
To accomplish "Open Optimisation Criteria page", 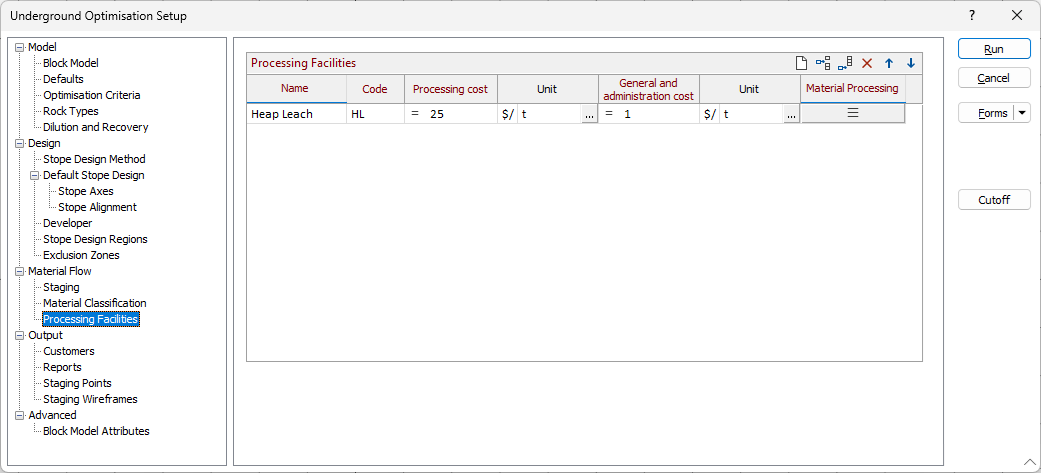I will coord(92,95).
